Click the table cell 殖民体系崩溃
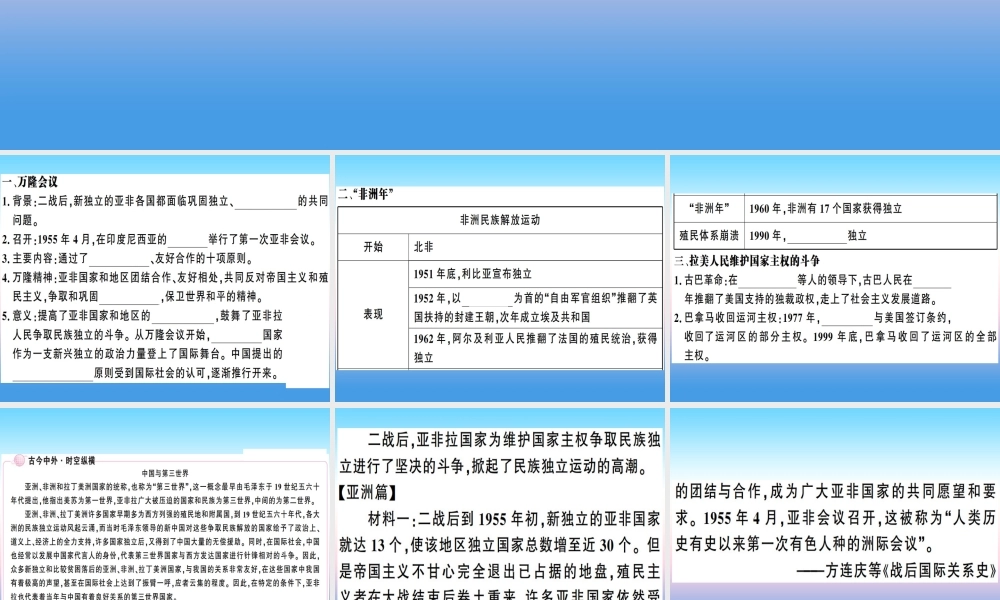Viewport: 1000px width, 600px height. (709, 235)
